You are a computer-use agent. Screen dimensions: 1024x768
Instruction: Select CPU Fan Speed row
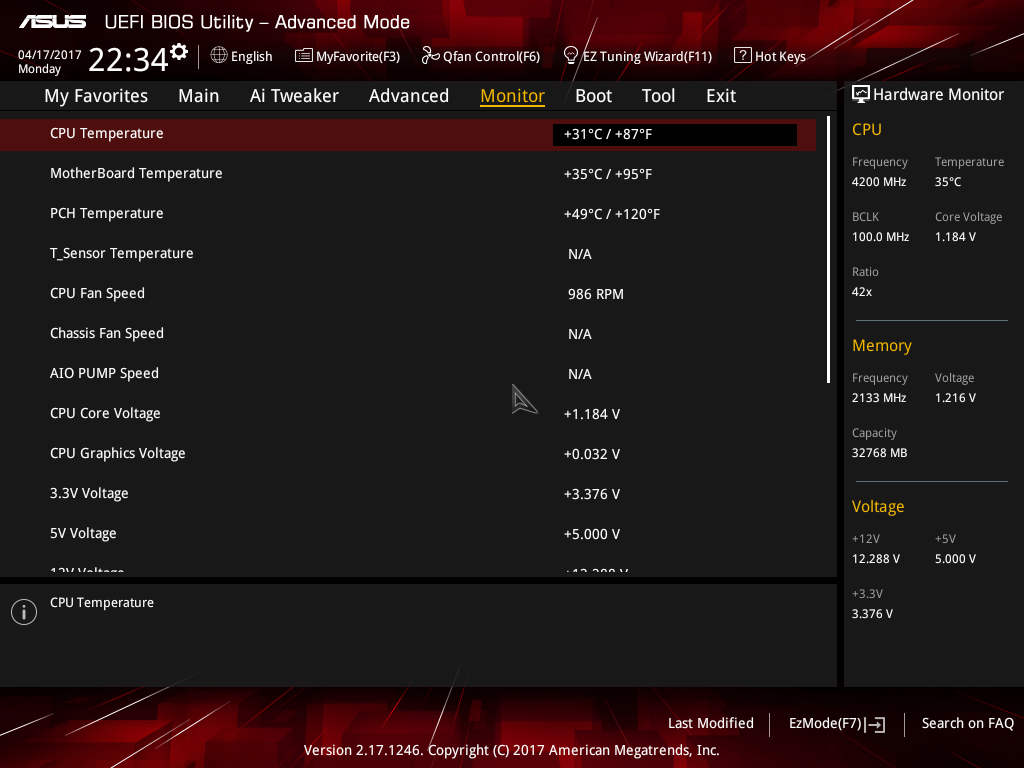point(408,294)
